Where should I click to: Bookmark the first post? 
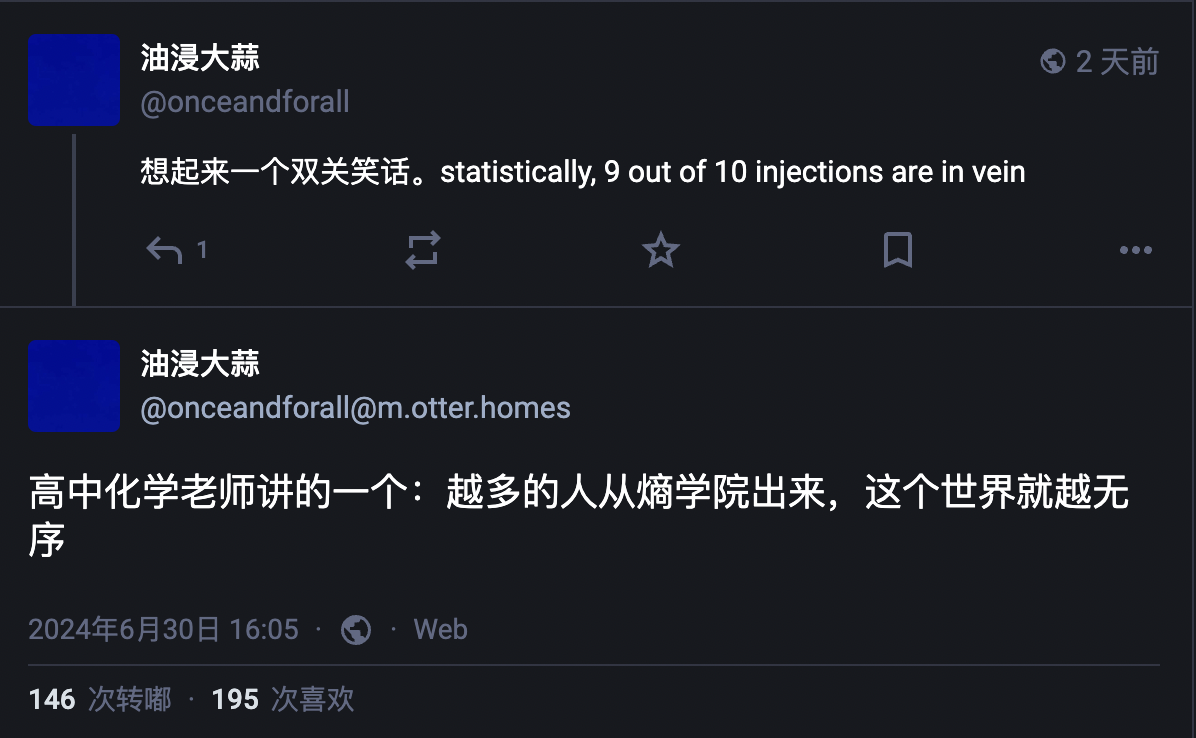coord(898,250)
